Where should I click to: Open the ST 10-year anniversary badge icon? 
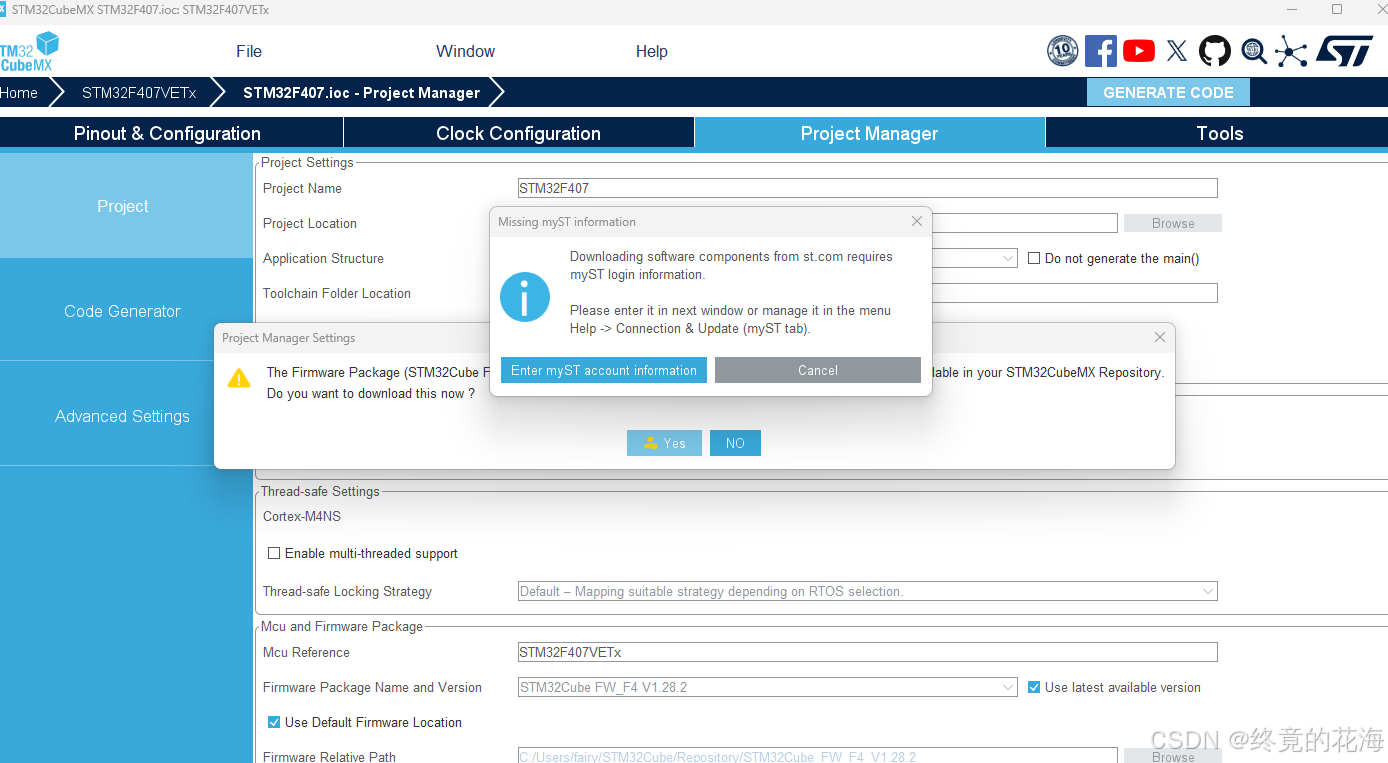1062,51
